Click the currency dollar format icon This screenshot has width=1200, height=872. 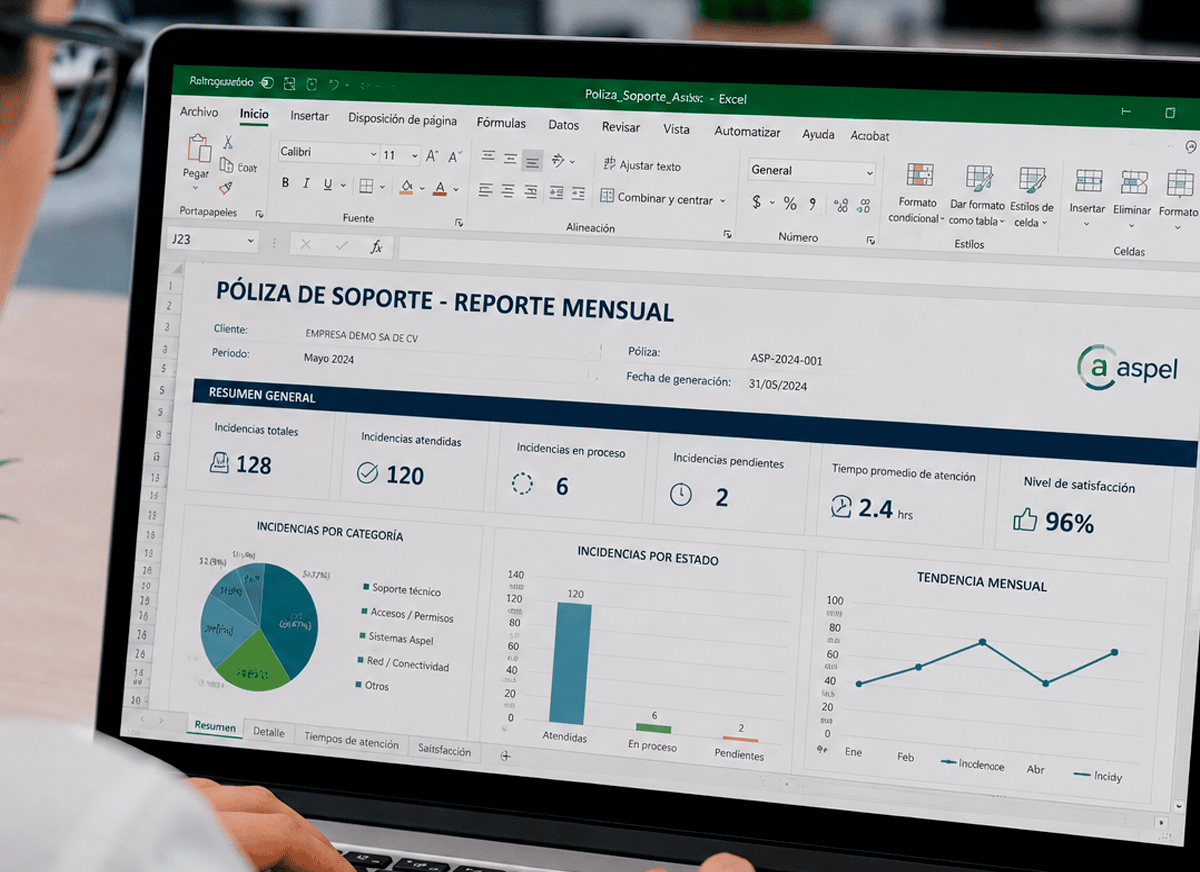pos(757,203)
